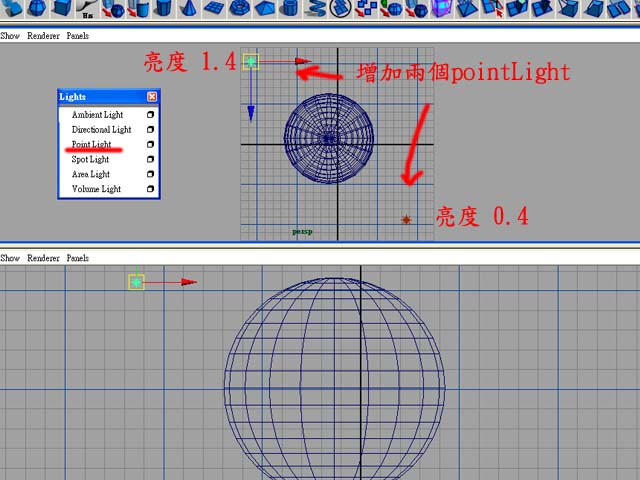Open Directional Light option box
The height and width of the screenshot is (480, 640).
click(150, 129)
